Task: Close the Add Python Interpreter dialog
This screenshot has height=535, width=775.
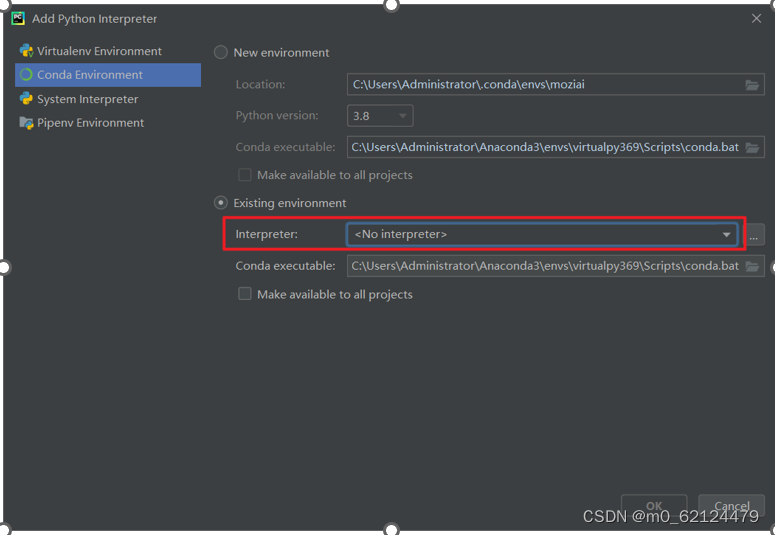Action: pyautogui.click(x=756, y=18)
